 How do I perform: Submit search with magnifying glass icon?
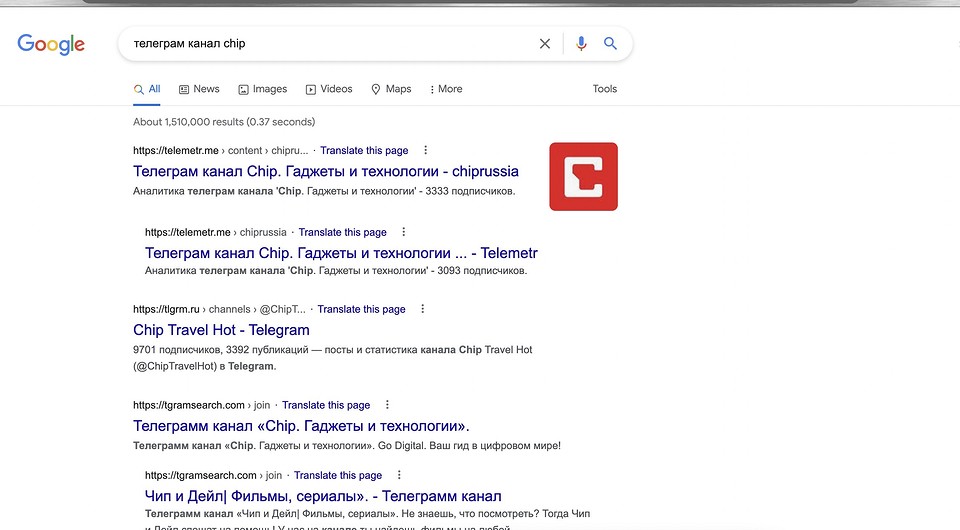(610, 43)
